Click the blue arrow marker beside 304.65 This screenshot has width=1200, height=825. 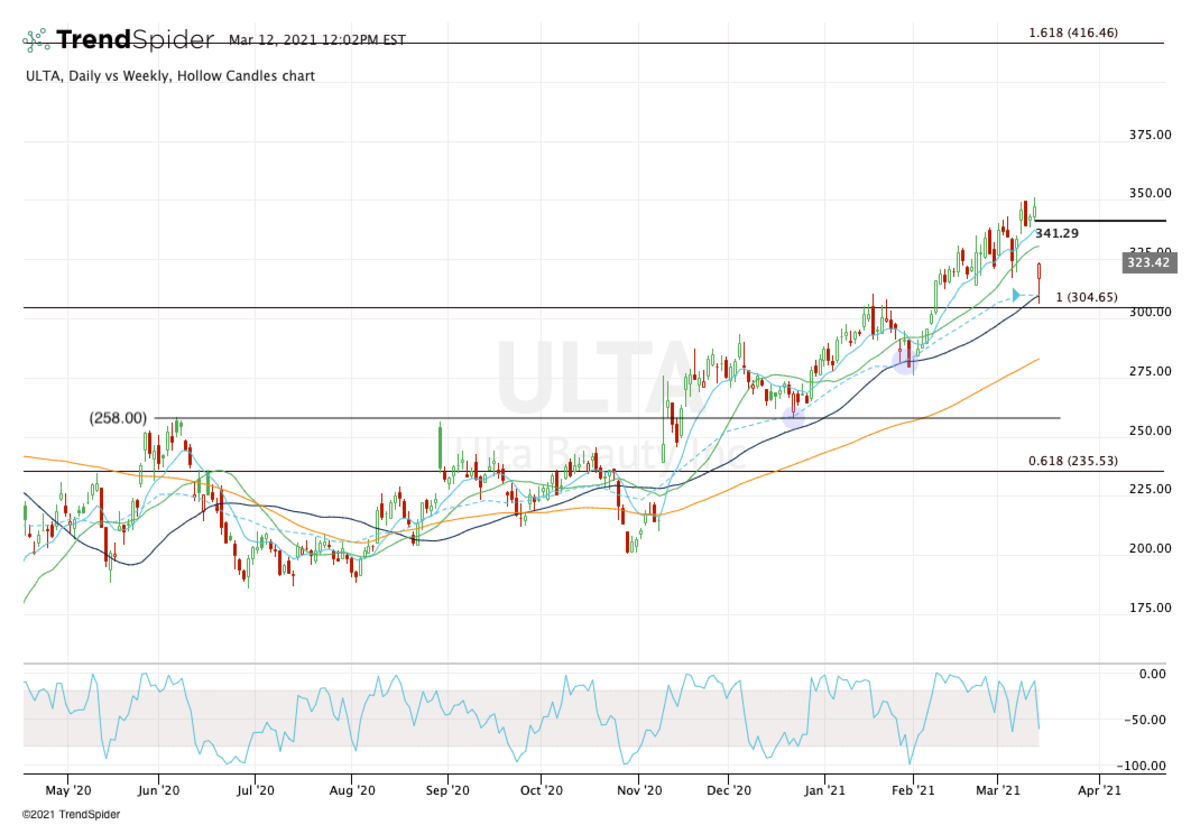[x=1016, y=295]
